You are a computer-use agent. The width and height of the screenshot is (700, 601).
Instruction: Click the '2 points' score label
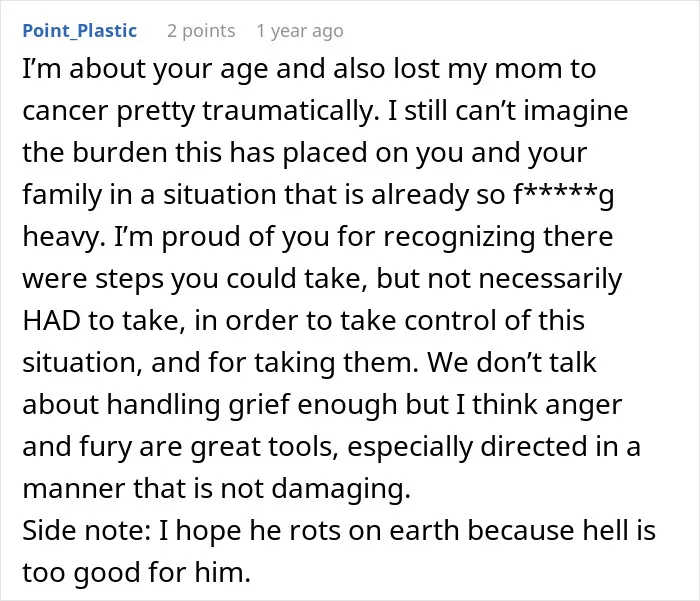click(201, 31)
